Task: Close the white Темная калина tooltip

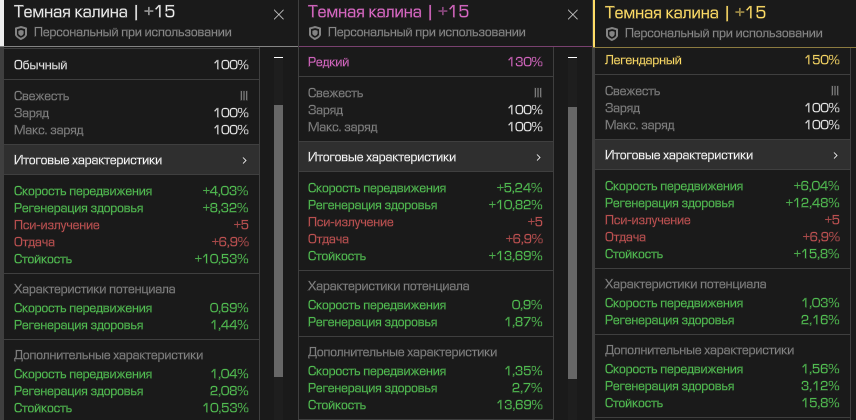Action: (x=278, y=15)
